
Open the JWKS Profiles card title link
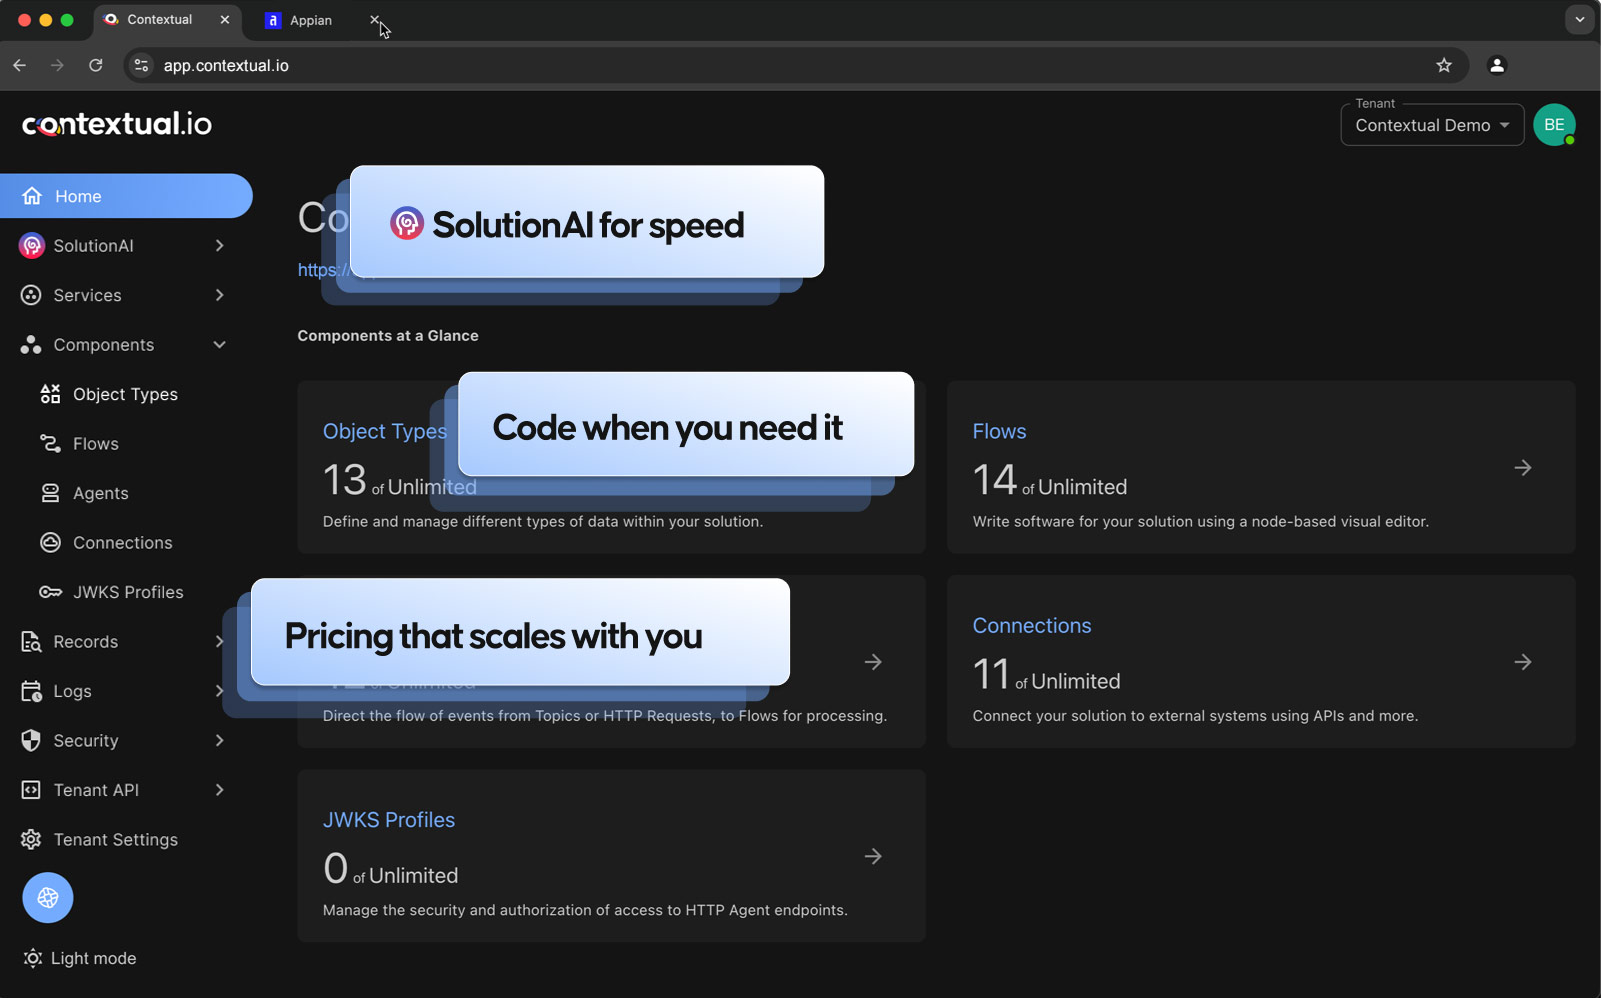pos(389,820)
